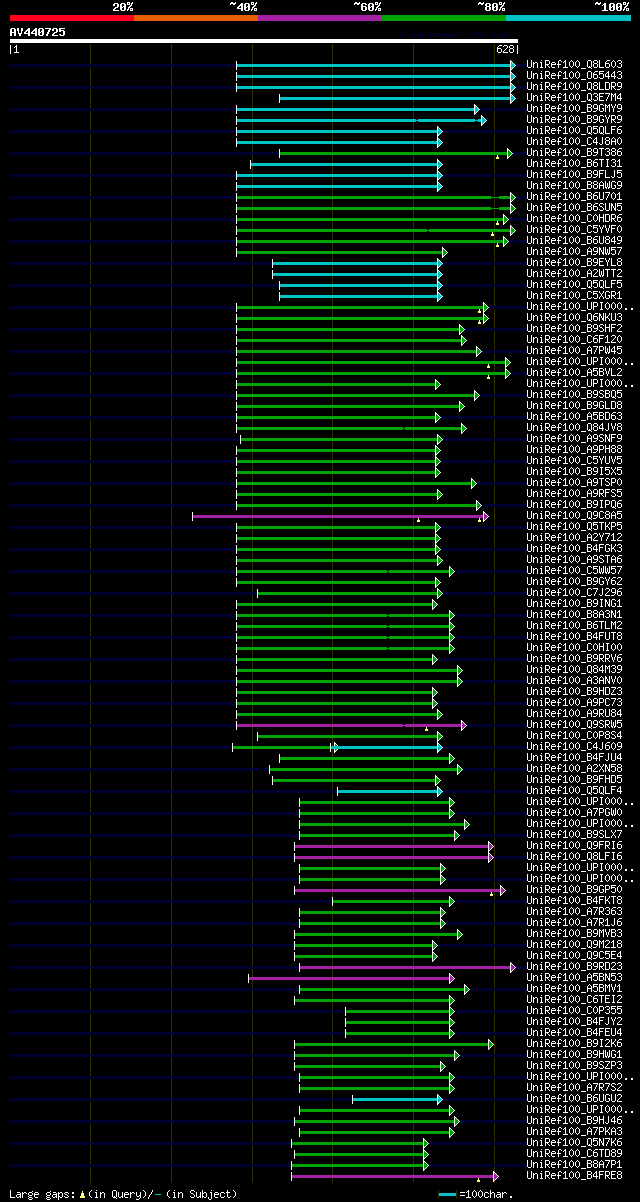Click label UniRef100_C4J609
Viewport: 640px width, 1202px height.
point(573,746)
